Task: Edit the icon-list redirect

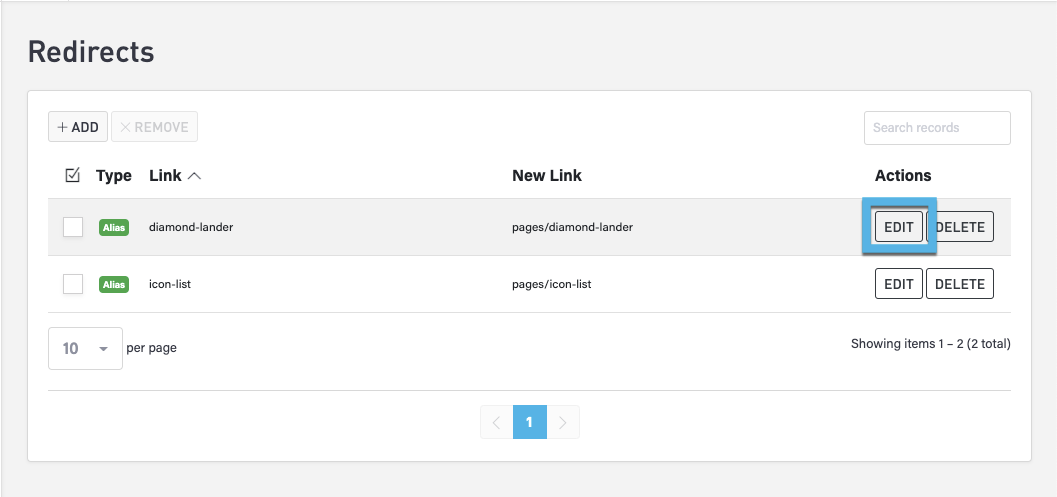Action: click(x=899, y=284)
